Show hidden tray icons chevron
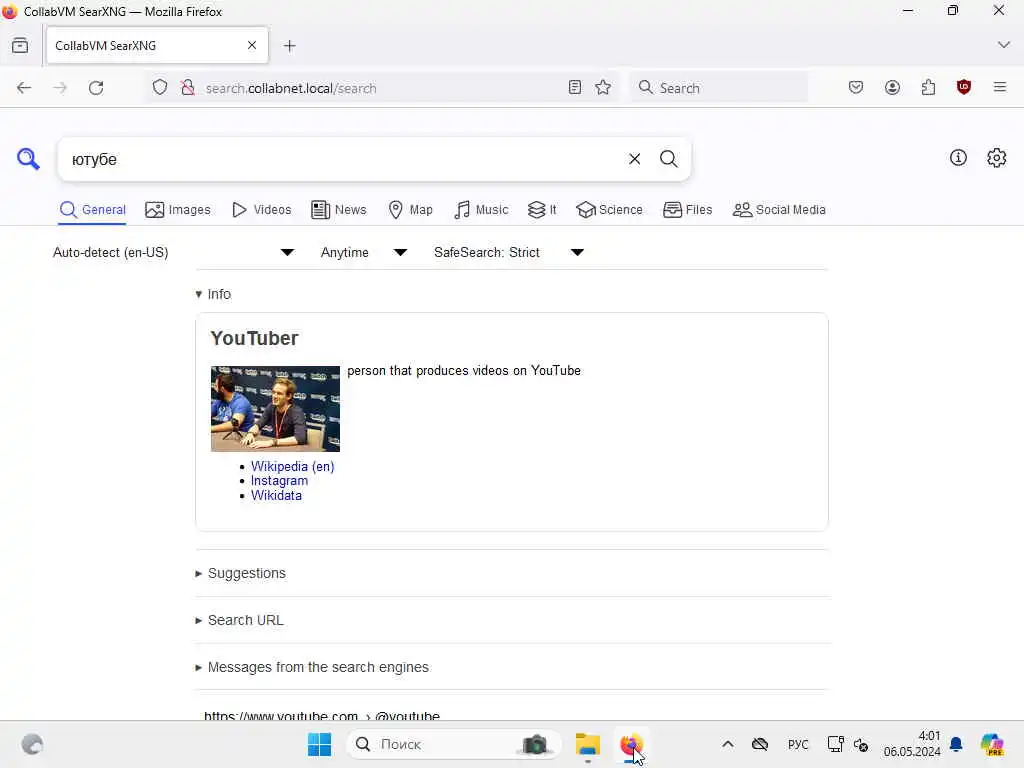The image size is (1024, 768). pyautogui.click(x=728, y=744)
